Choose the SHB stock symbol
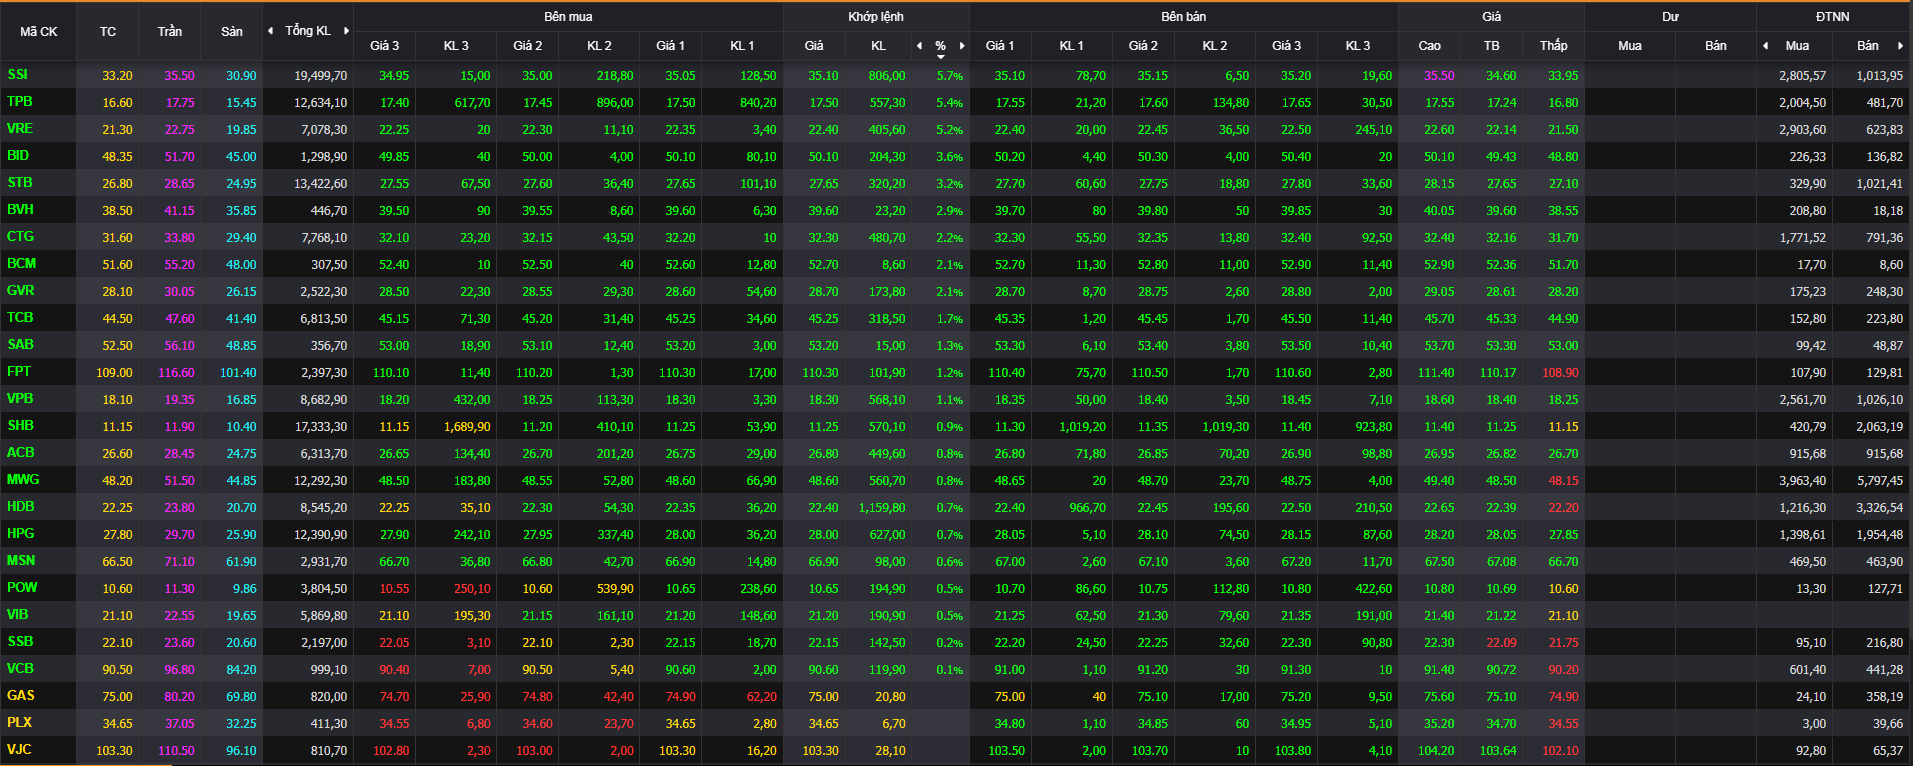 point(20,426)
